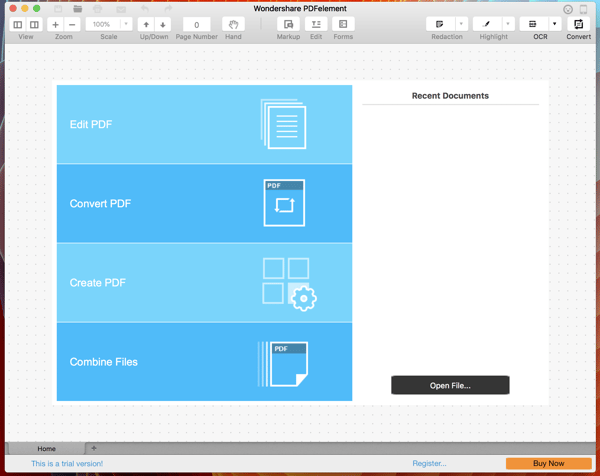The height and width of the screenshot is (476, 600).
Task: Open a file using the folder icon
Action: (78, 9)
